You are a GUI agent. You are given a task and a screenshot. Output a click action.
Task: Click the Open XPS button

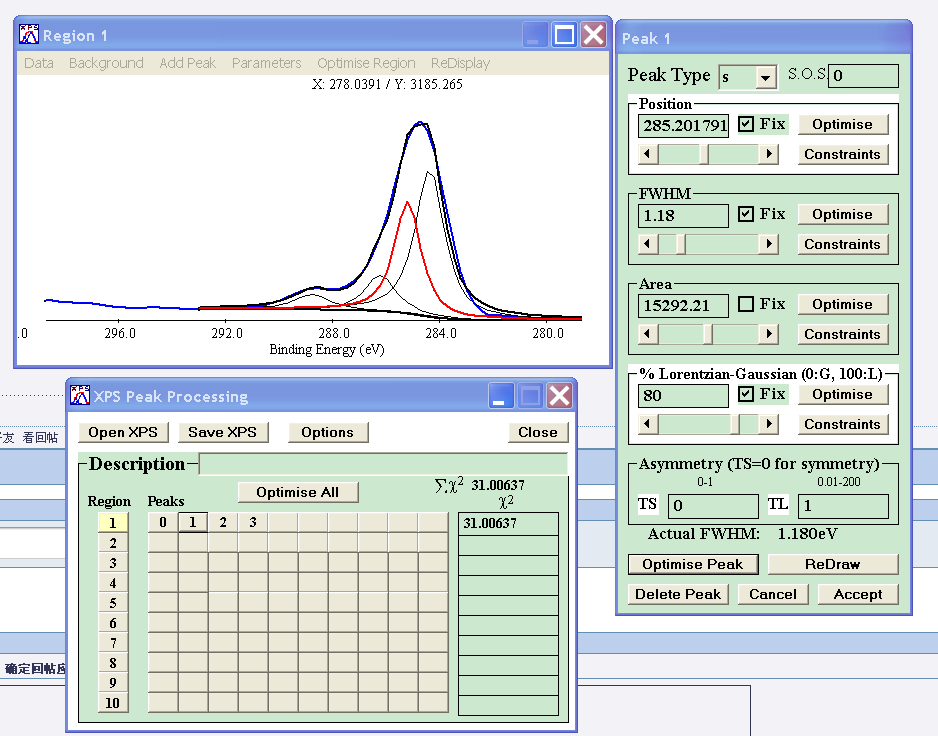(123, 432)
